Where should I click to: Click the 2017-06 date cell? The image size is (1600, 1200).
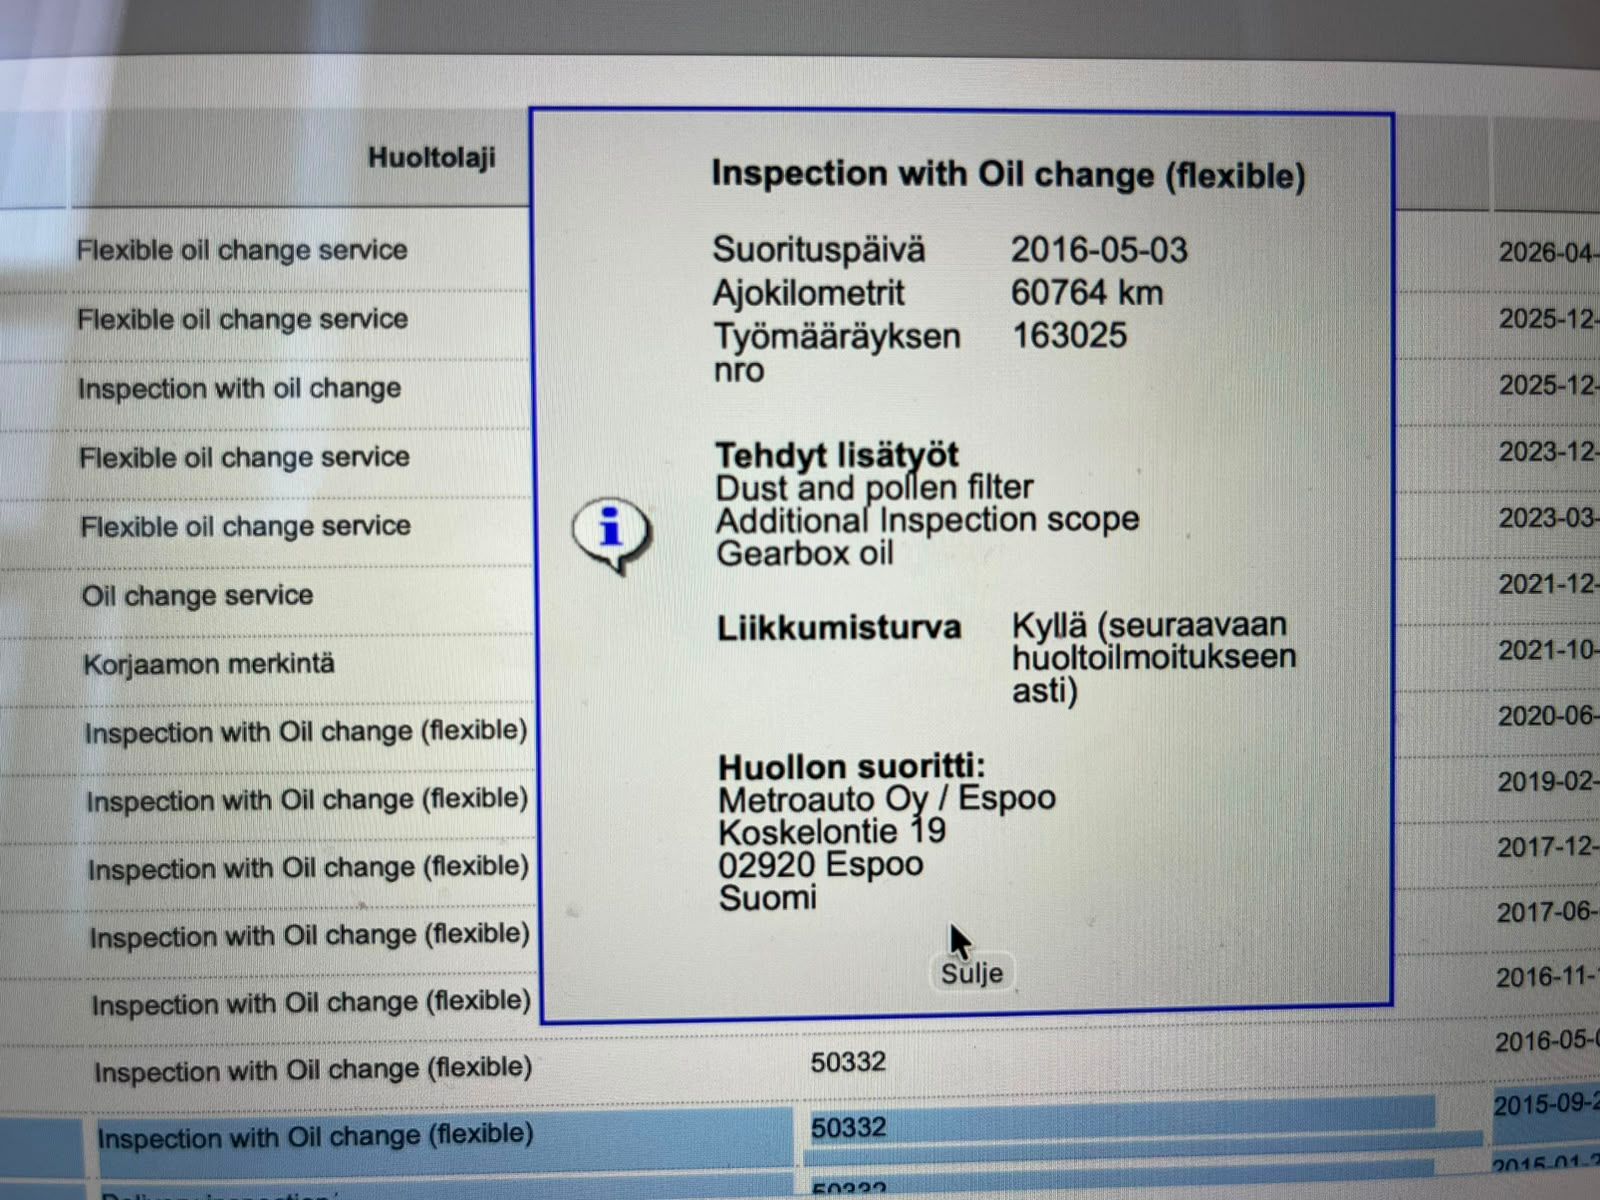pyautogui.click(x=1548, y=912)
